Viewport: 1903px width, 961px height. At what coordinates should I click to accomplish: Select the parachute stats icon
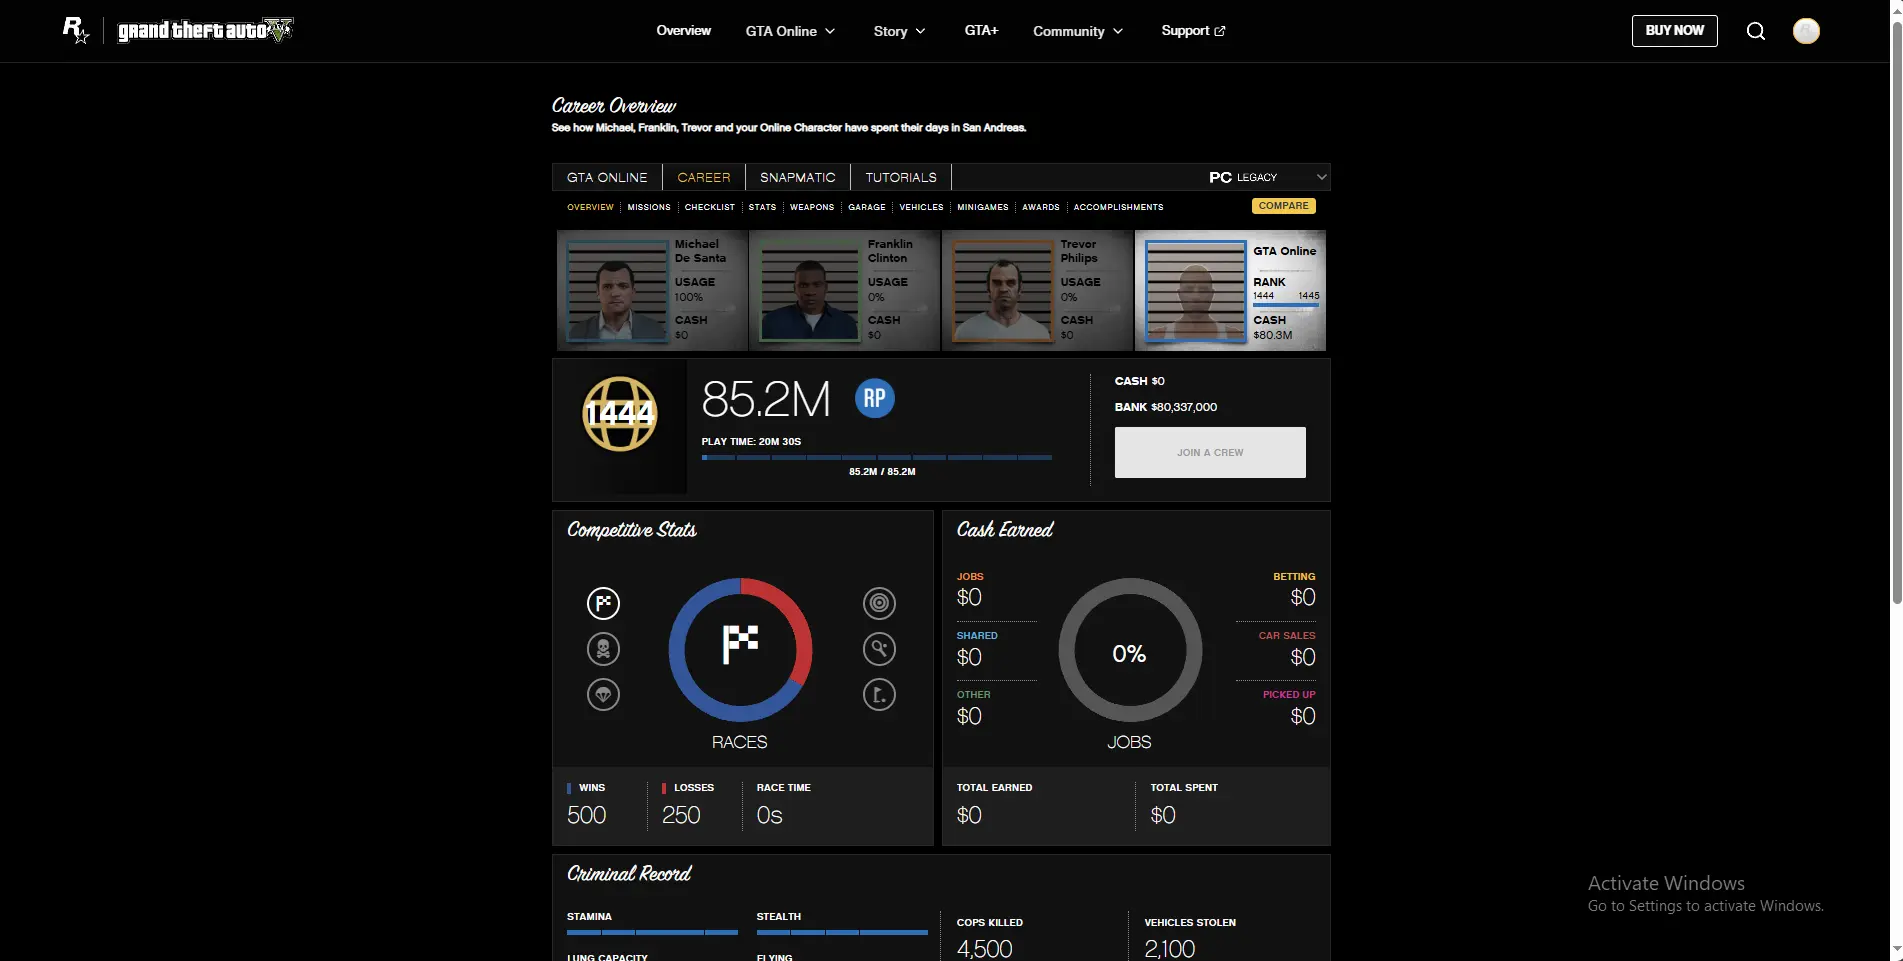tap(603, 694)
